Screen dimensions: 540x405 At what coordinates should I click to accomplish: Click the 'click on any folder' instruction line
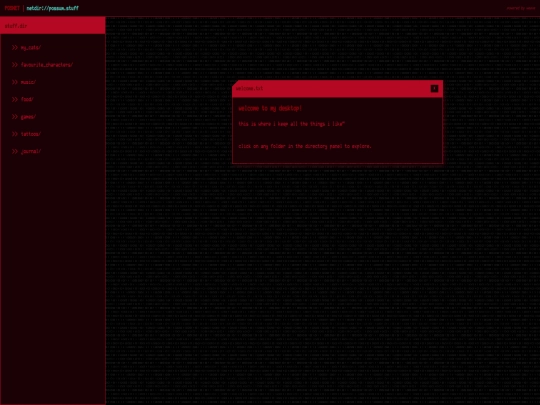[305, 146]
